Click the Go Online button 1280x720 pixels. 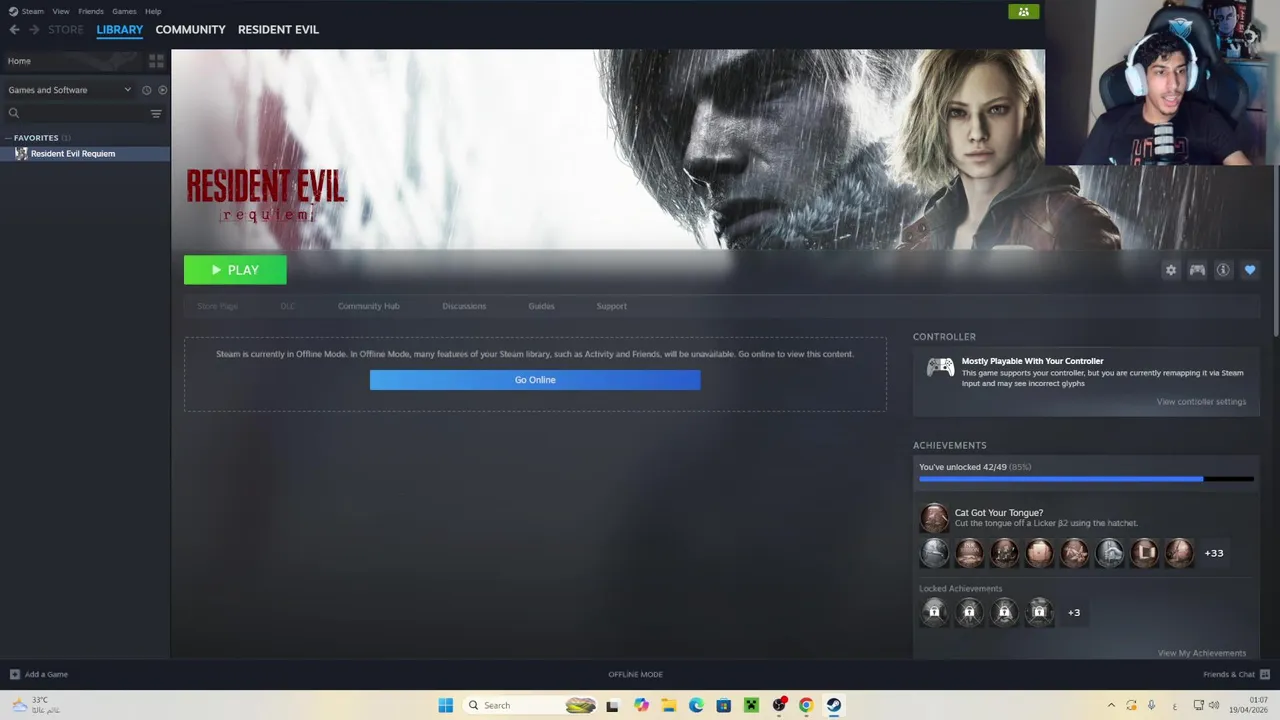pos(535,380)
